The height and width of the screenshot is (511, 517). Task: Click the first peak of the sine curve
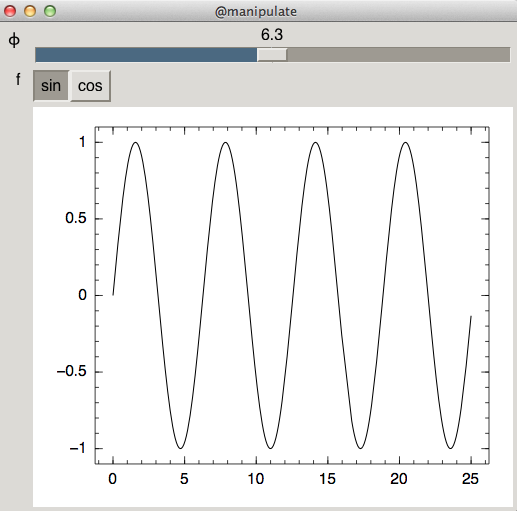135,143
